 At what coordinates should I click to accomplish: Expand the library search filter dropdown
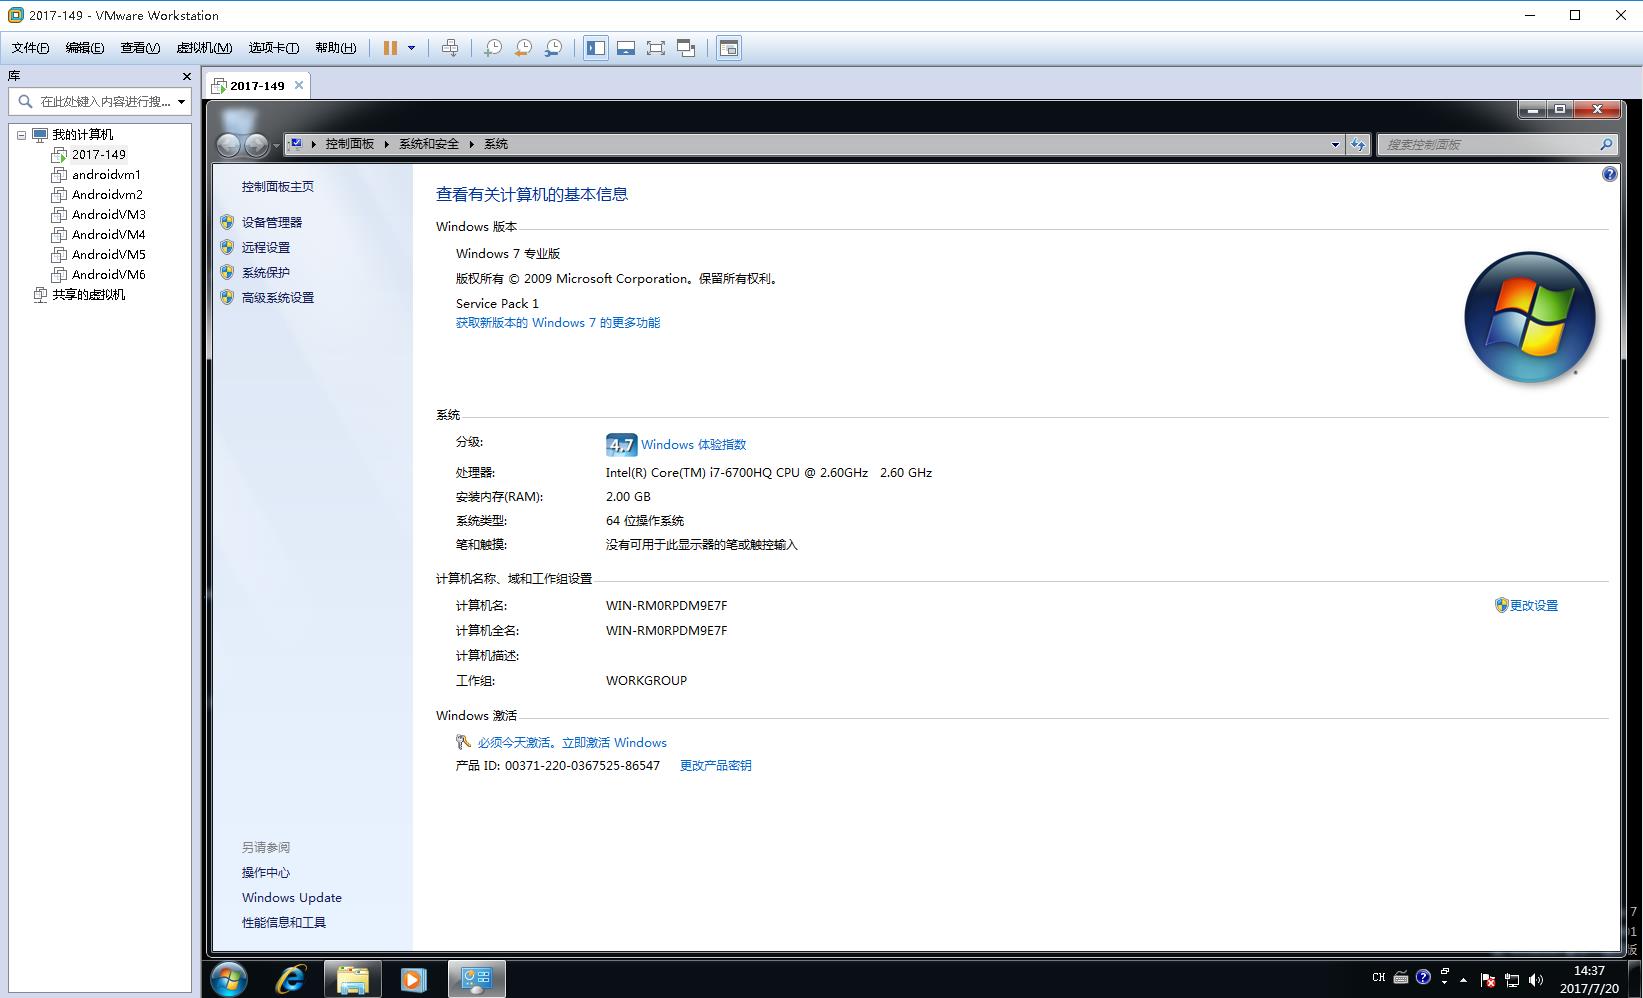point(181,101)
